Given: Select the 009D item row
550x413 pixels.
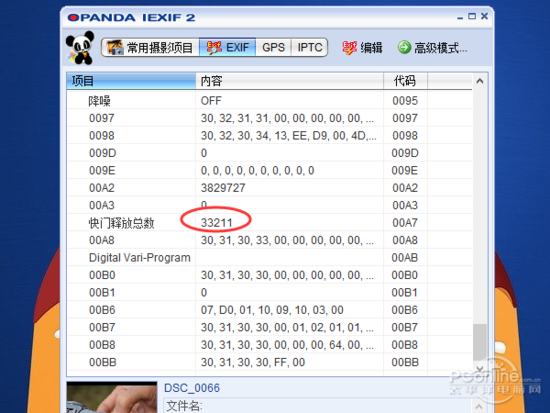Looking at the screenshot, I should (x=269, y=153).
